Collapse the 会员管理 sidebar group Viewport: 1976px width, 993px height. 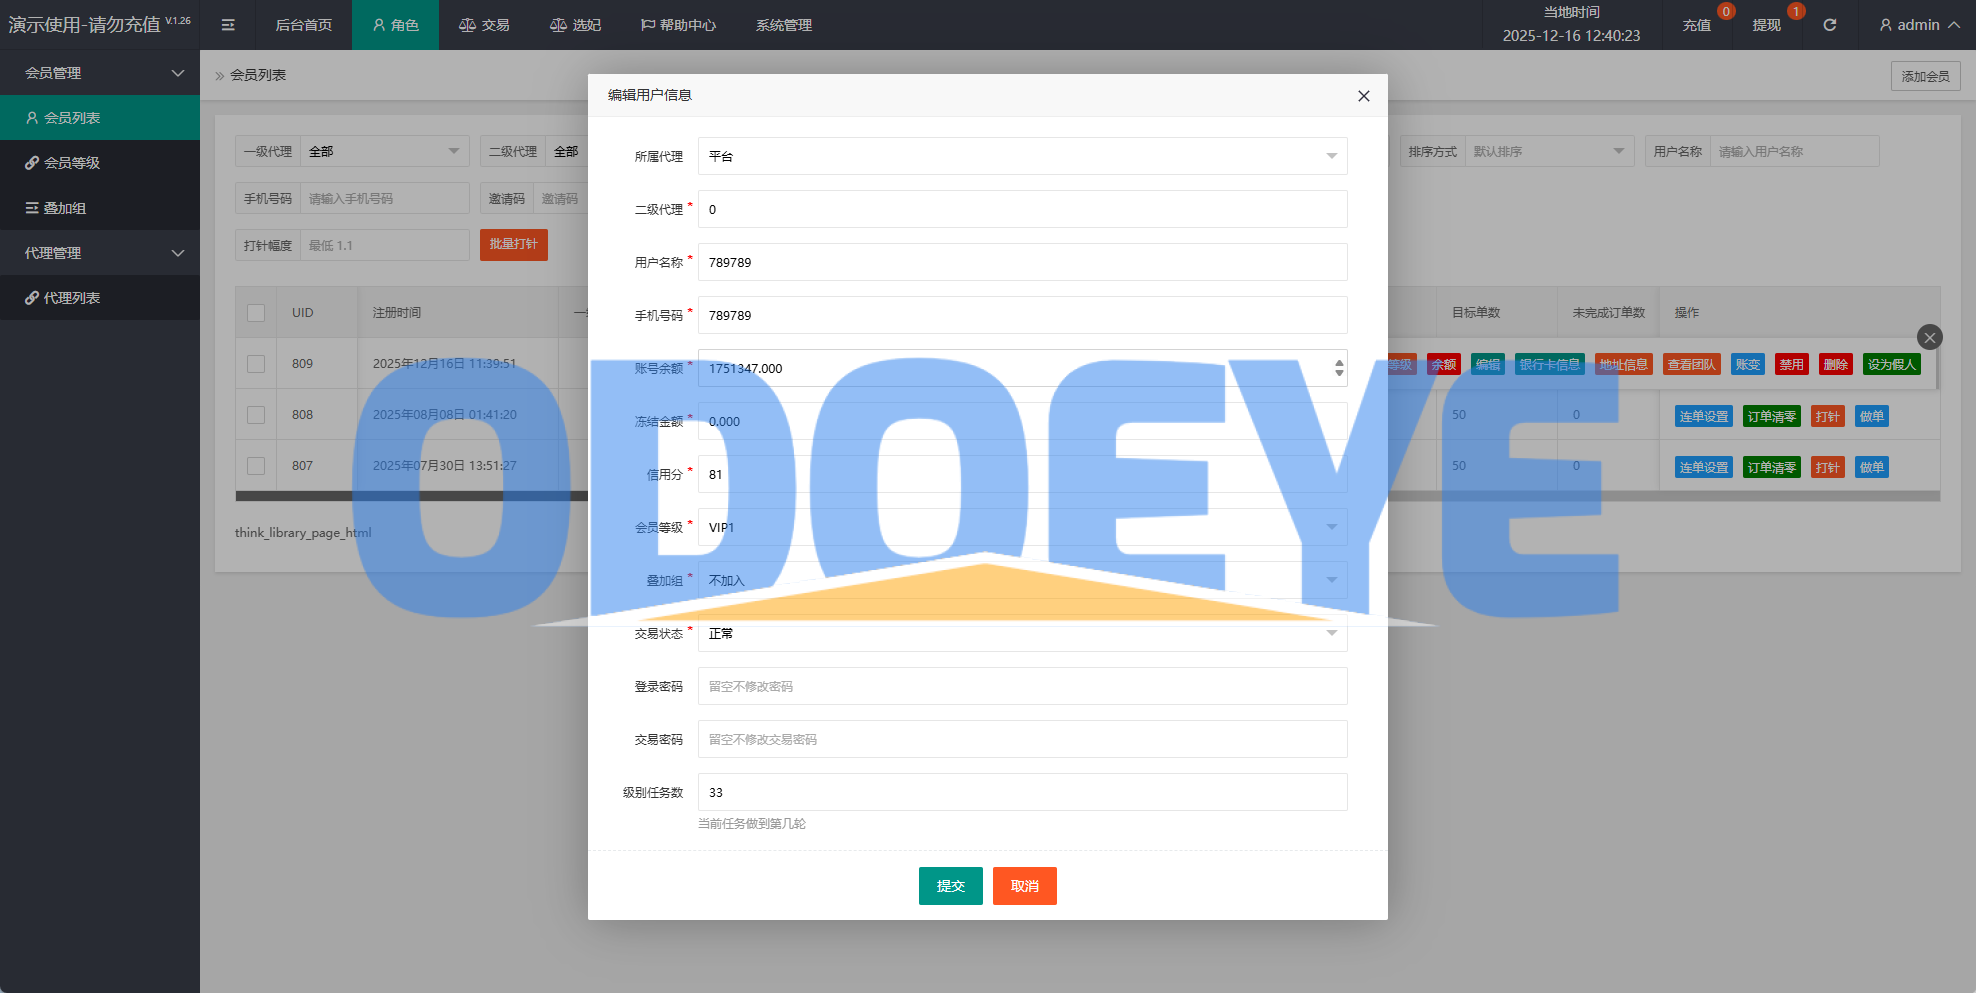(100, 73)
